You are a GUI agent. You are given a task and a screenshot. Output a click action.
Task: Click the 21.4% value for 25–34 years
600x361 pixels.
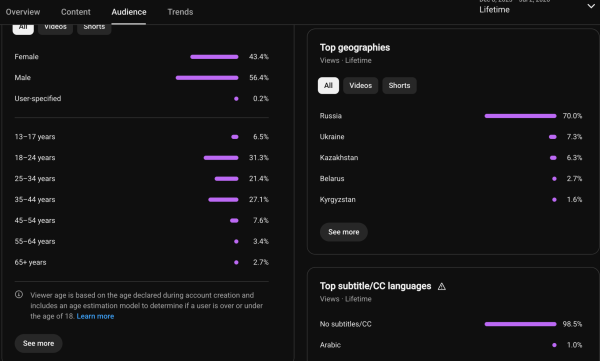tap(259, 179)
